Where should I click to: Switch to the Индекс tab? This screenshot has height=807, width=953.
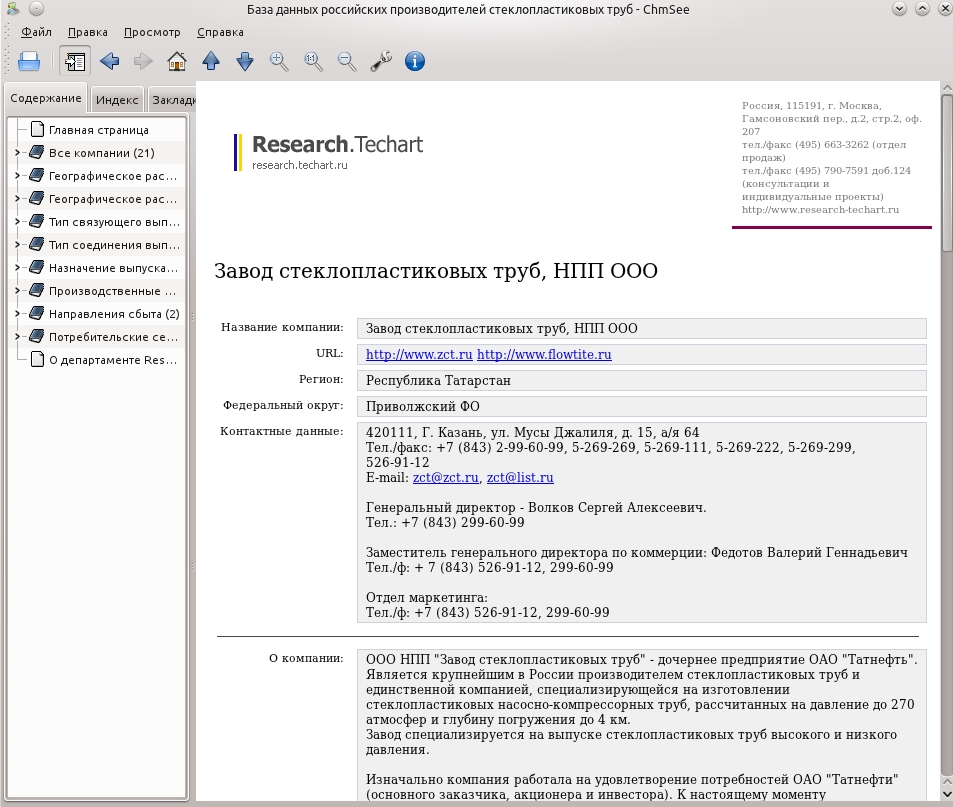point(117,100)
